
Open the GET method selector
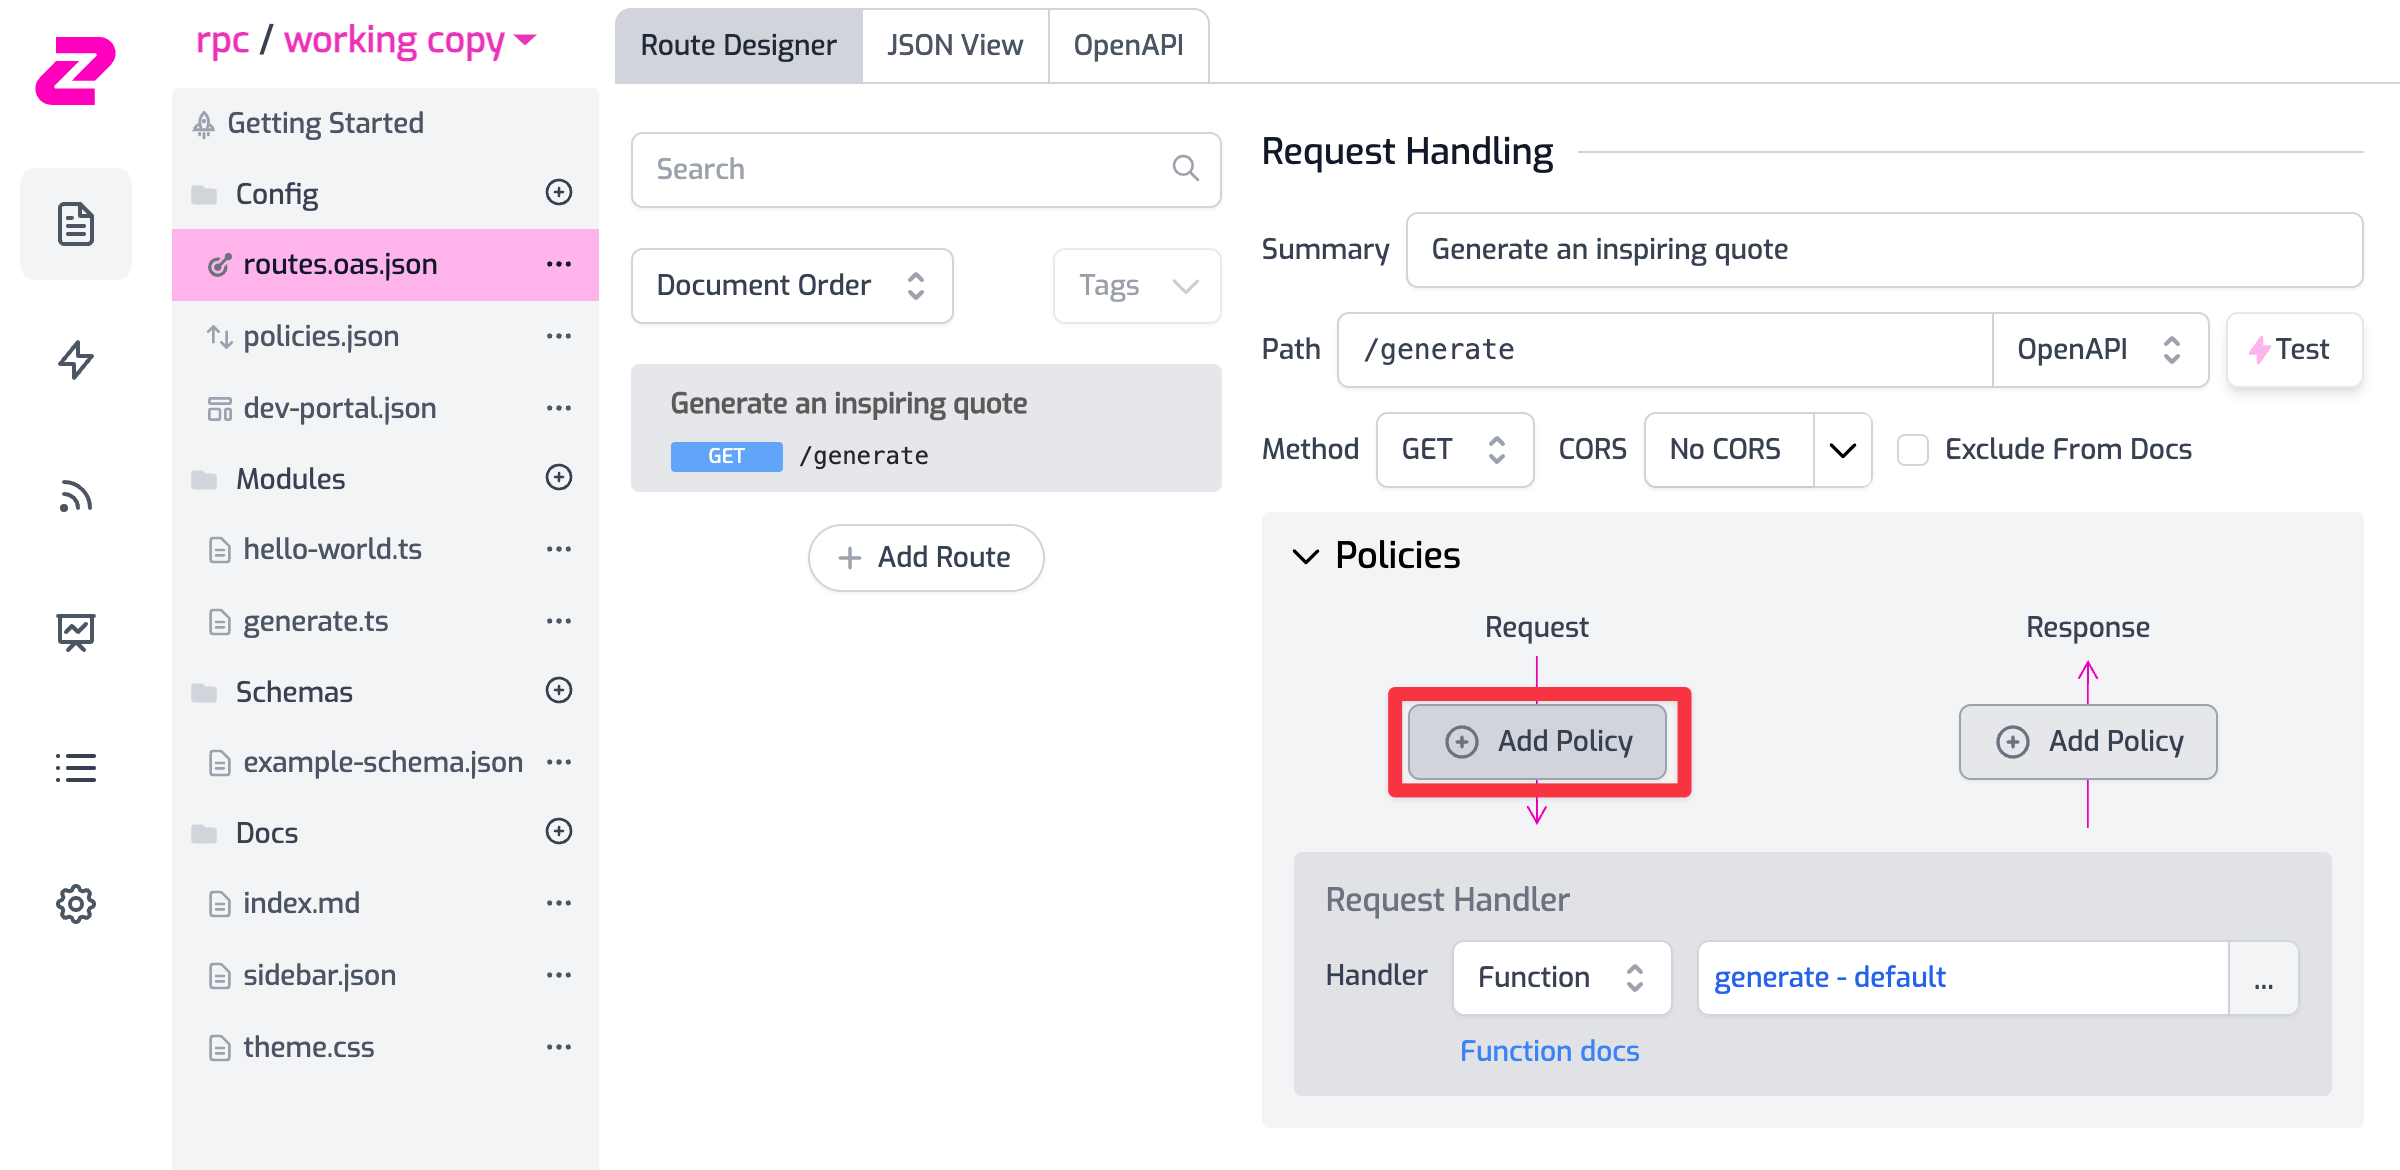tap(1454, 450)
